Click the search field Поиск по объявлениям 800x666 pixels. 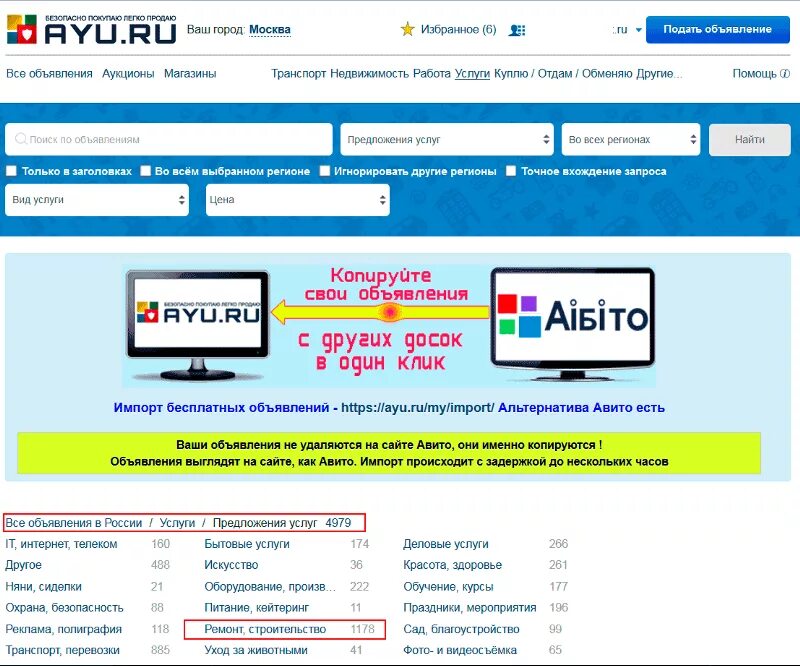(168, 139)
